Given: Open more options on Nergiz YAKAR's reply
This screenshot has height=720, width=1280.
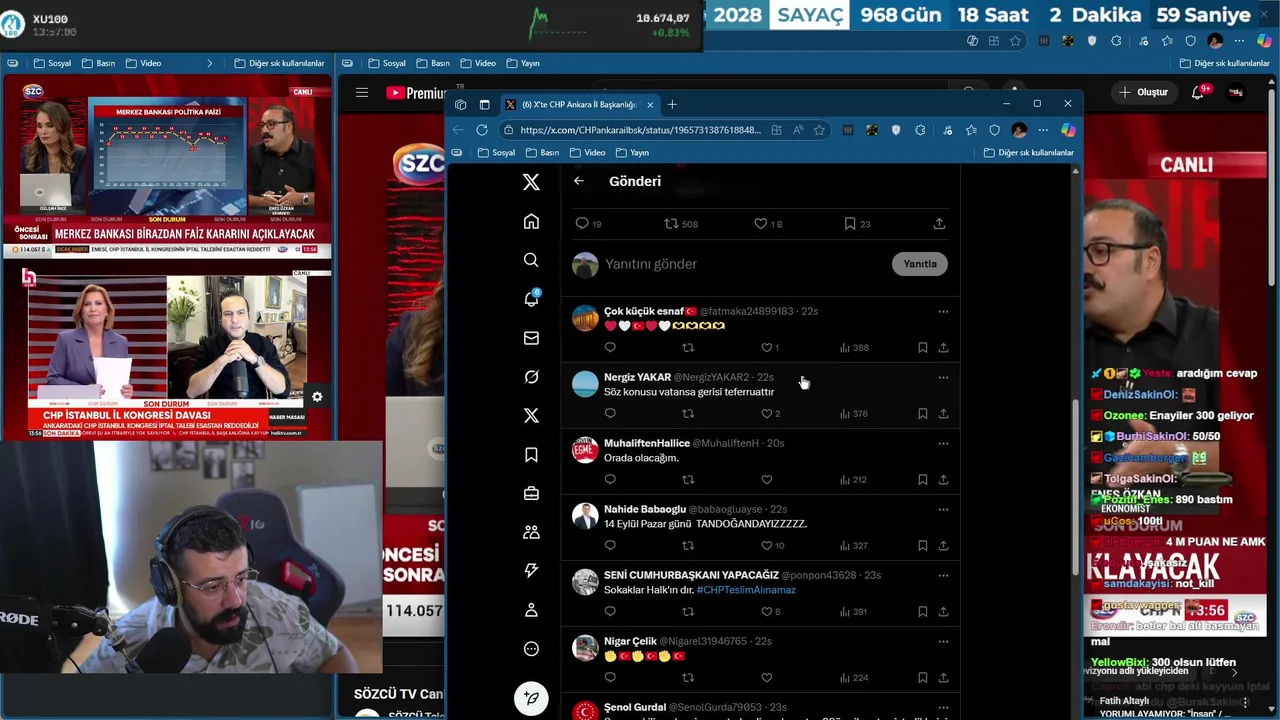Looking at the screenshot, I should pyautogui.click(x=943, y=377).
